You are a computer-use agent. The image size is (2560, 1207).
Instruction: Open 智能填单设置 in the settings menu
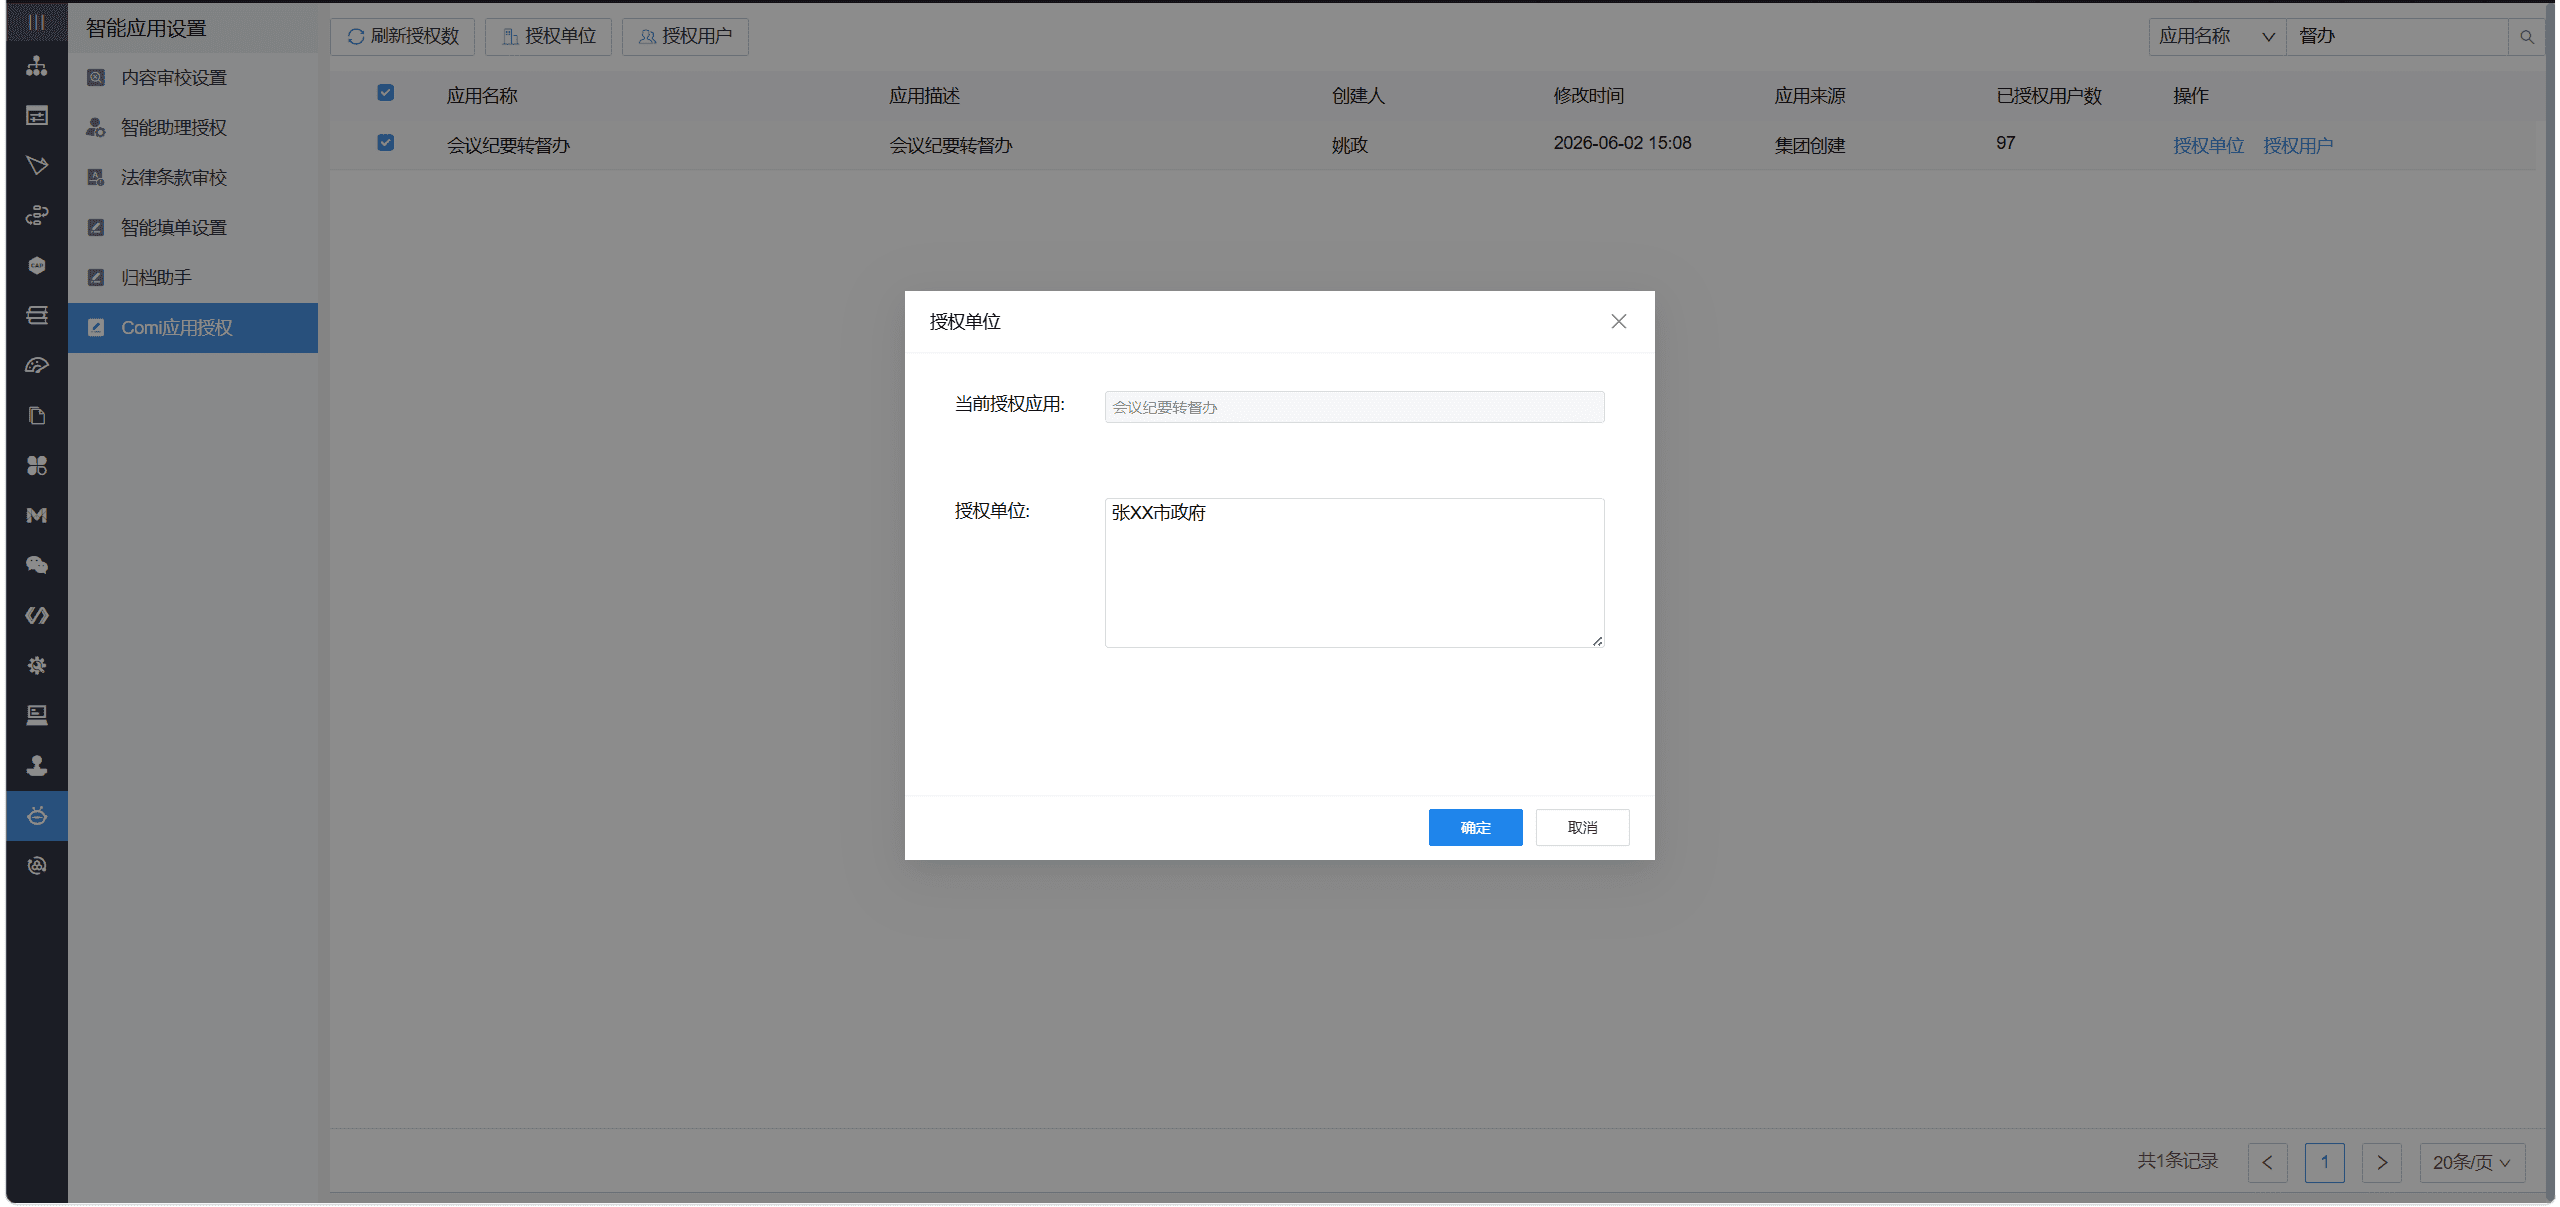click(x=193, y=228)
